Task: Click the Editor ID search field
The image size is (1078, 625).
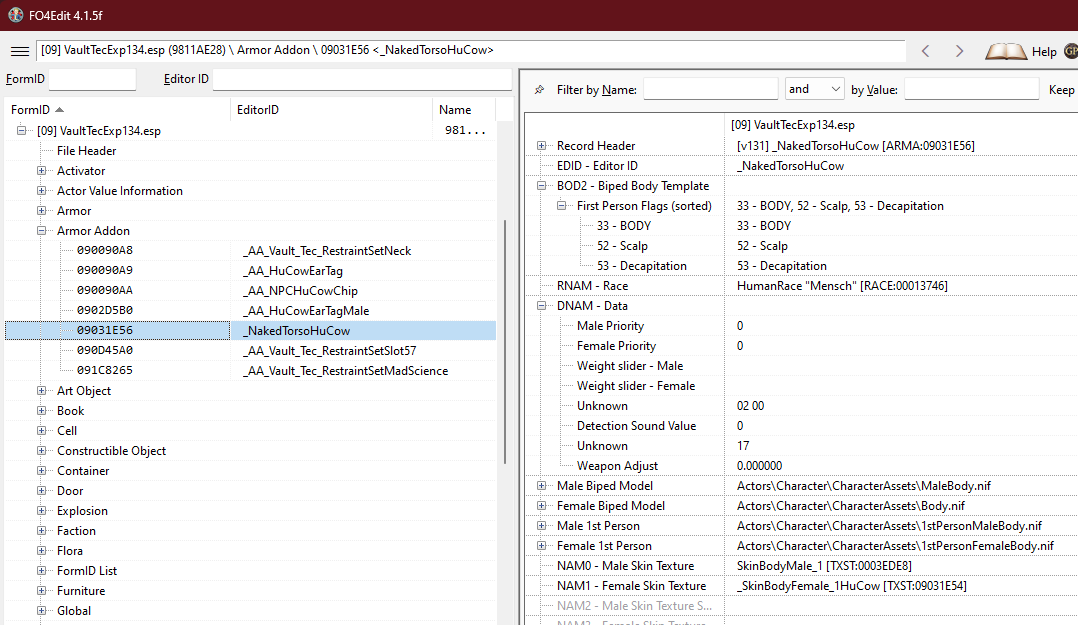Action: [x=362, y=79]
